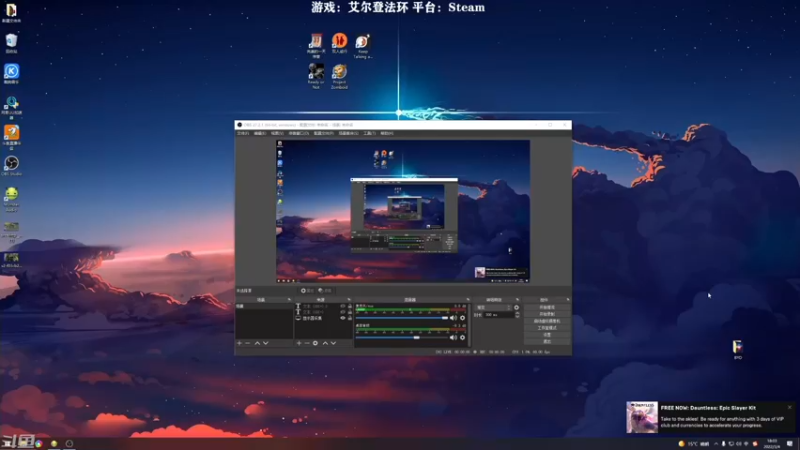Open transition properties gear icon
This screenshot has height=450, width=800.
517,307
